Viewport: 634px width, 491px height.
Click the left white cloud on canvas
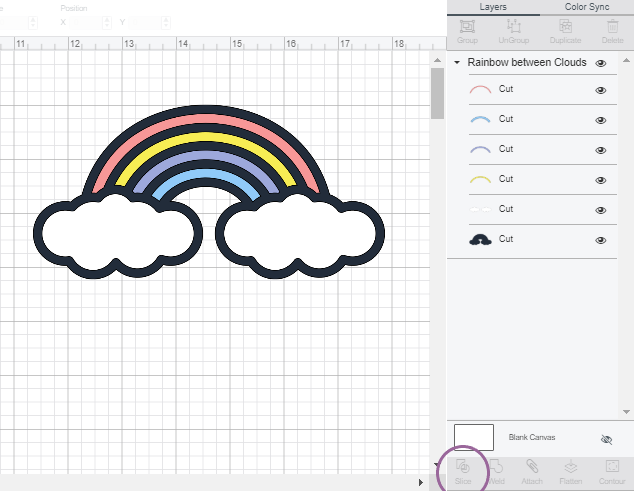coord(118,235)
